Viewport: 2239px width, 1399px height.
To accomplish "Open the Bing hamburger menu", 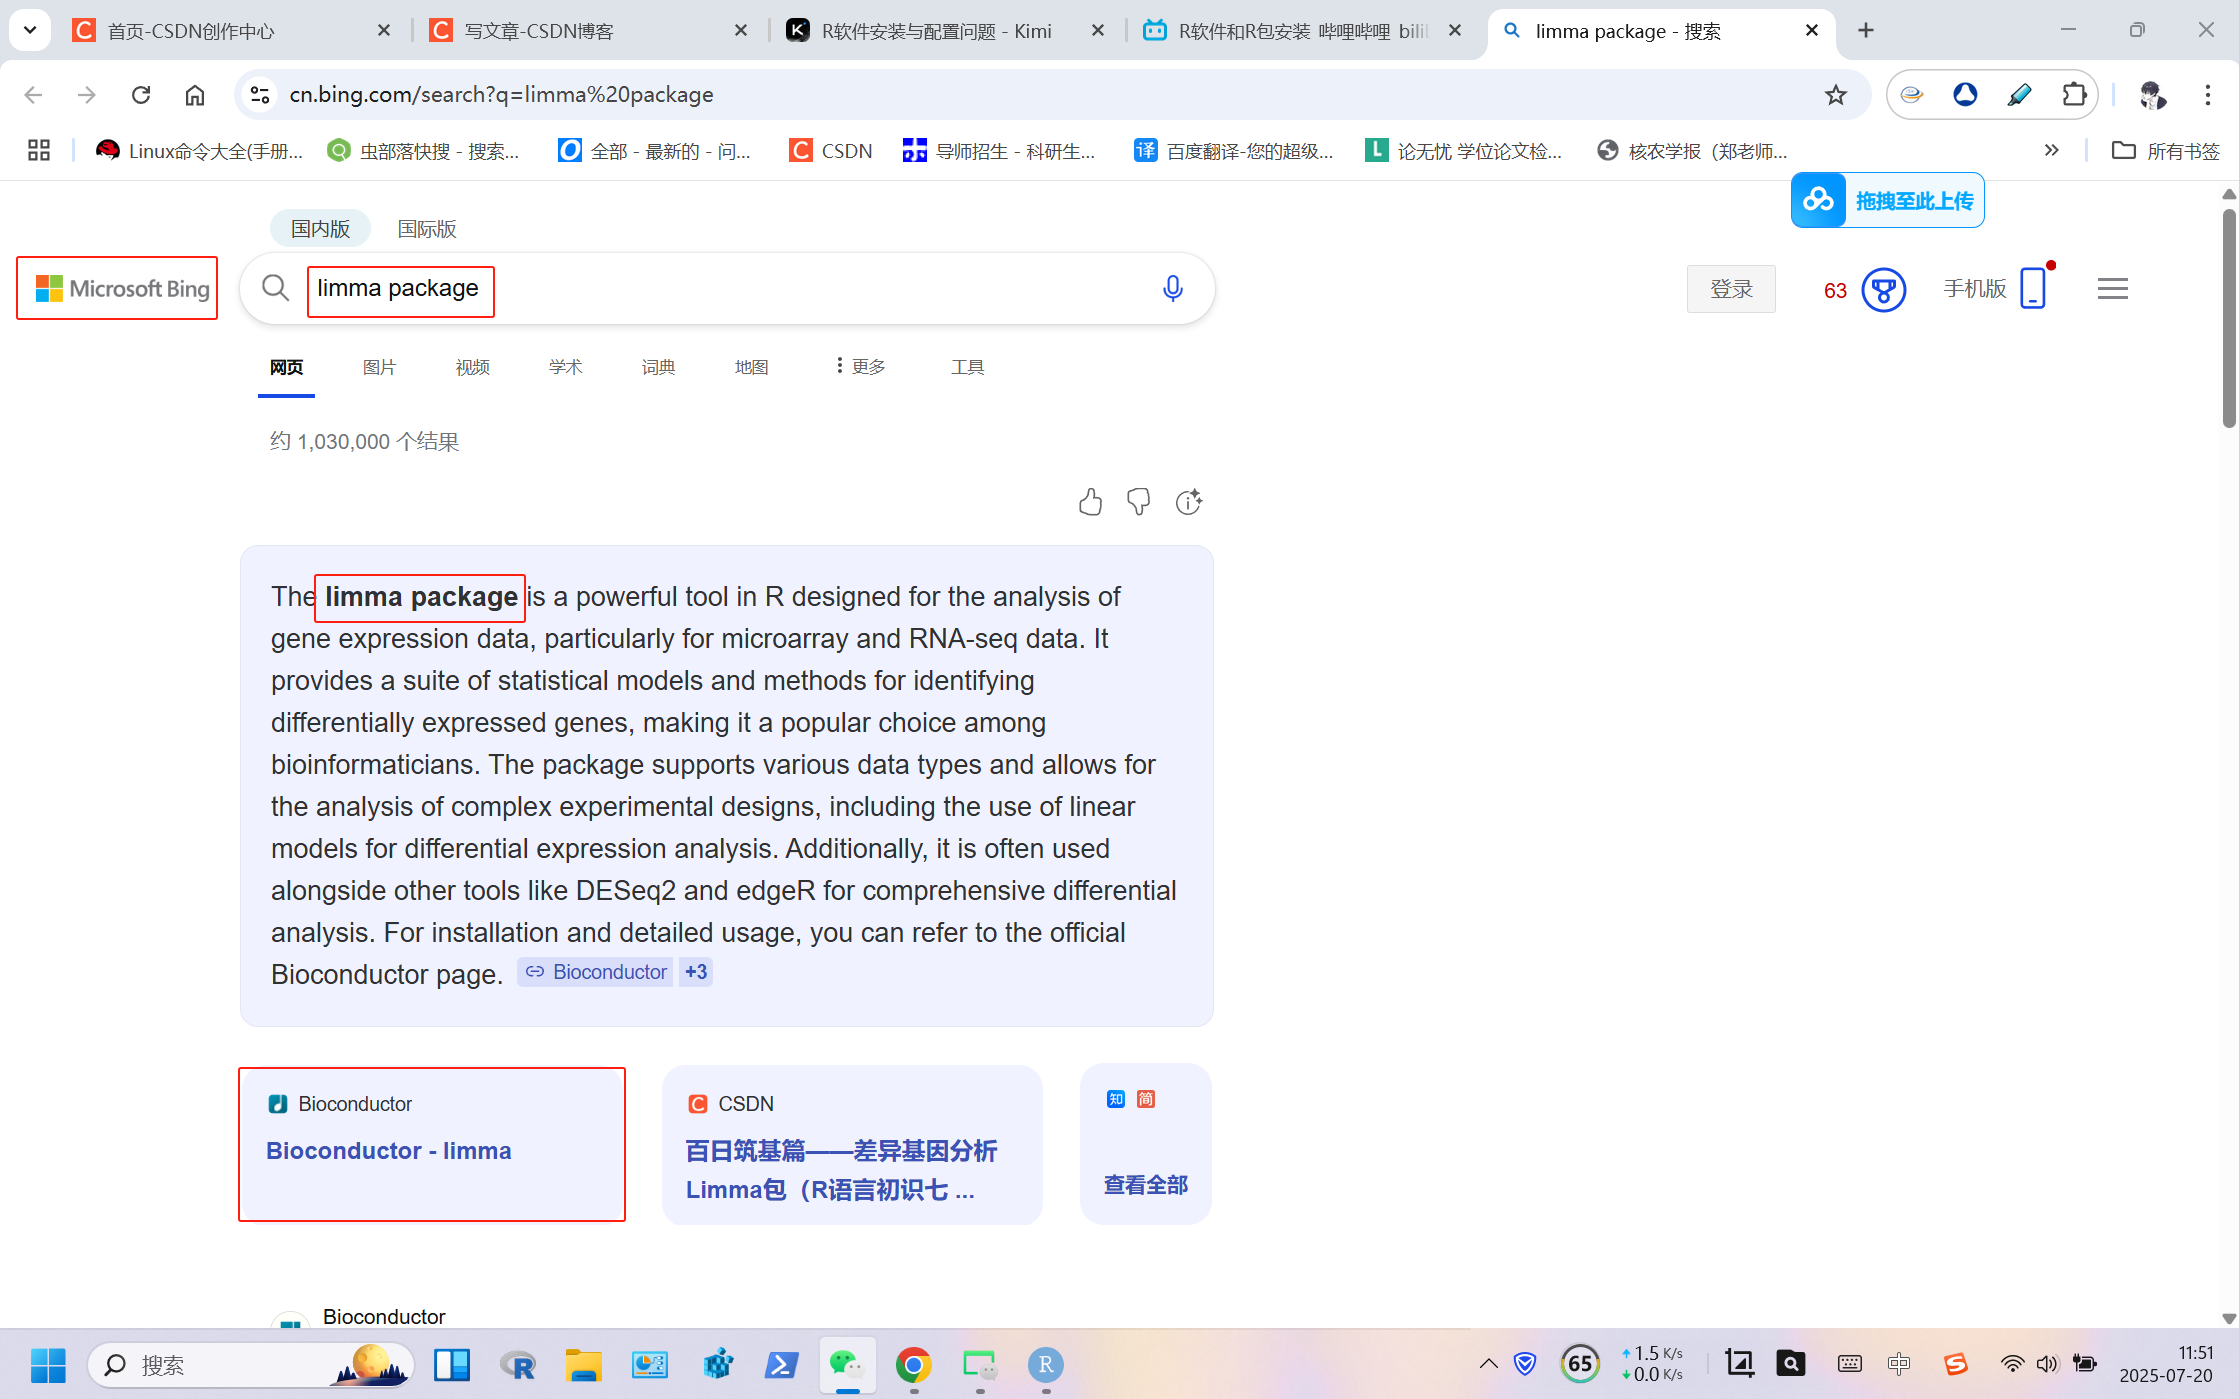I will pos(2113,288).
